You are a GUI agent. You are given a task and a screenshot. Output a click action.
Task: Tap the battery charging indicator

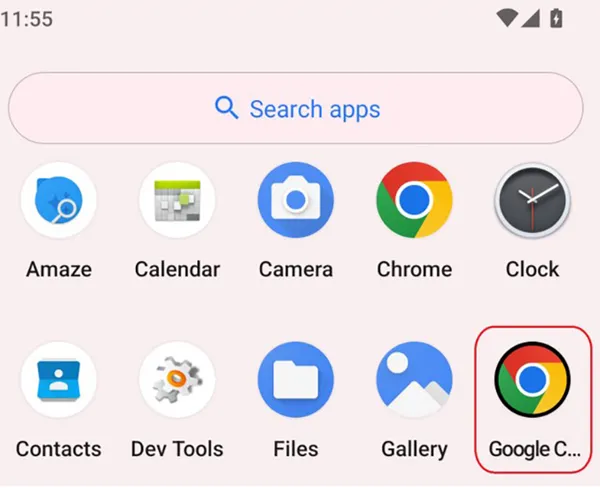(556, 18)
